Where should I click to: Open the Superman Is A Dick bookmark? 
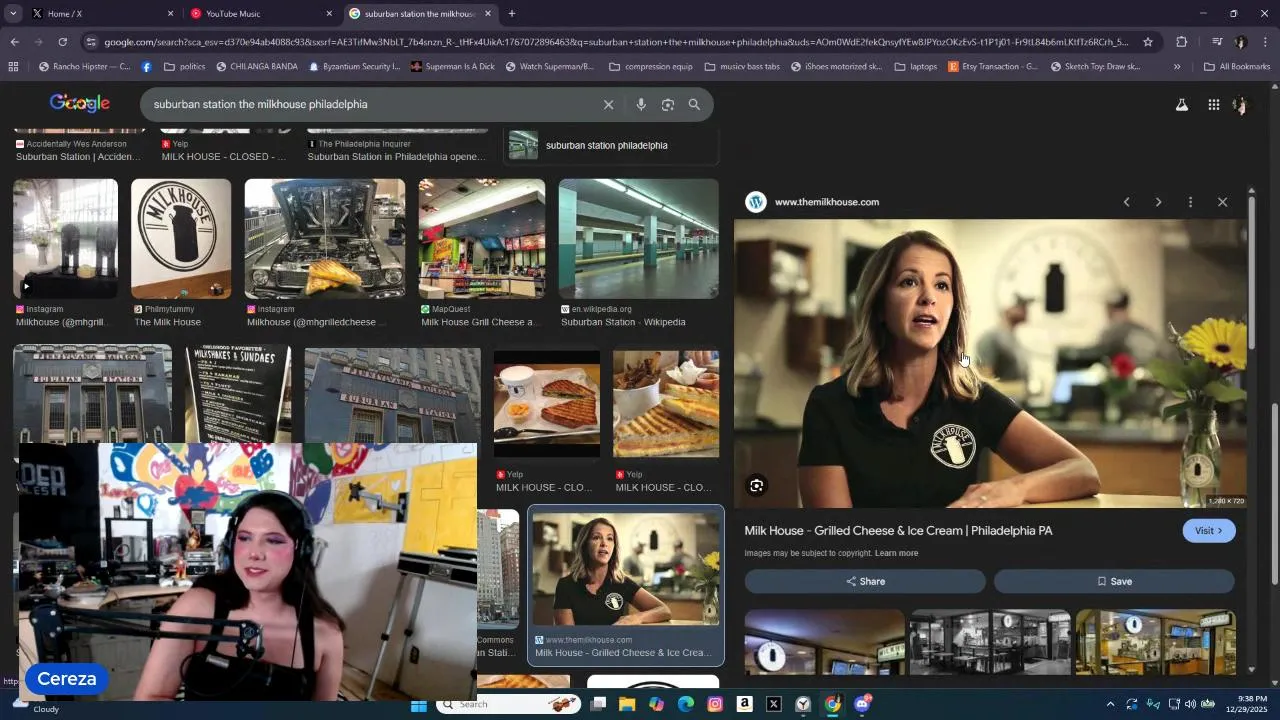click(452, 67)
